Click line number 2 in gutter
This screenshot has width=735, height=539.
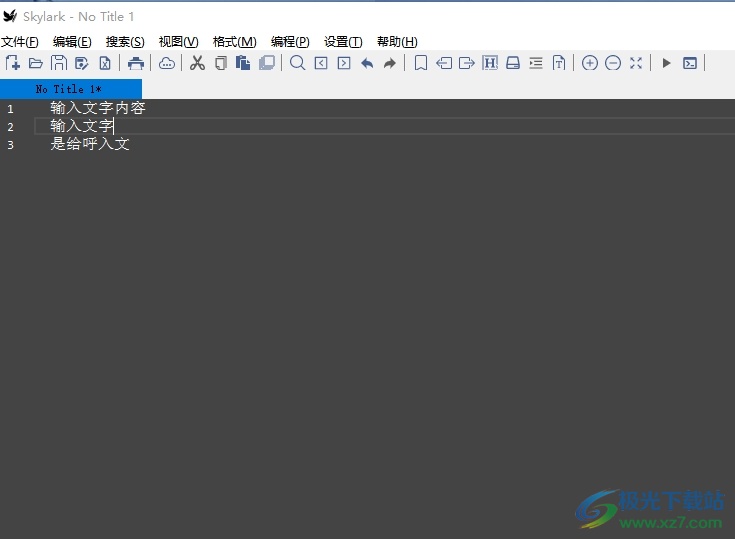pos(10,127)
